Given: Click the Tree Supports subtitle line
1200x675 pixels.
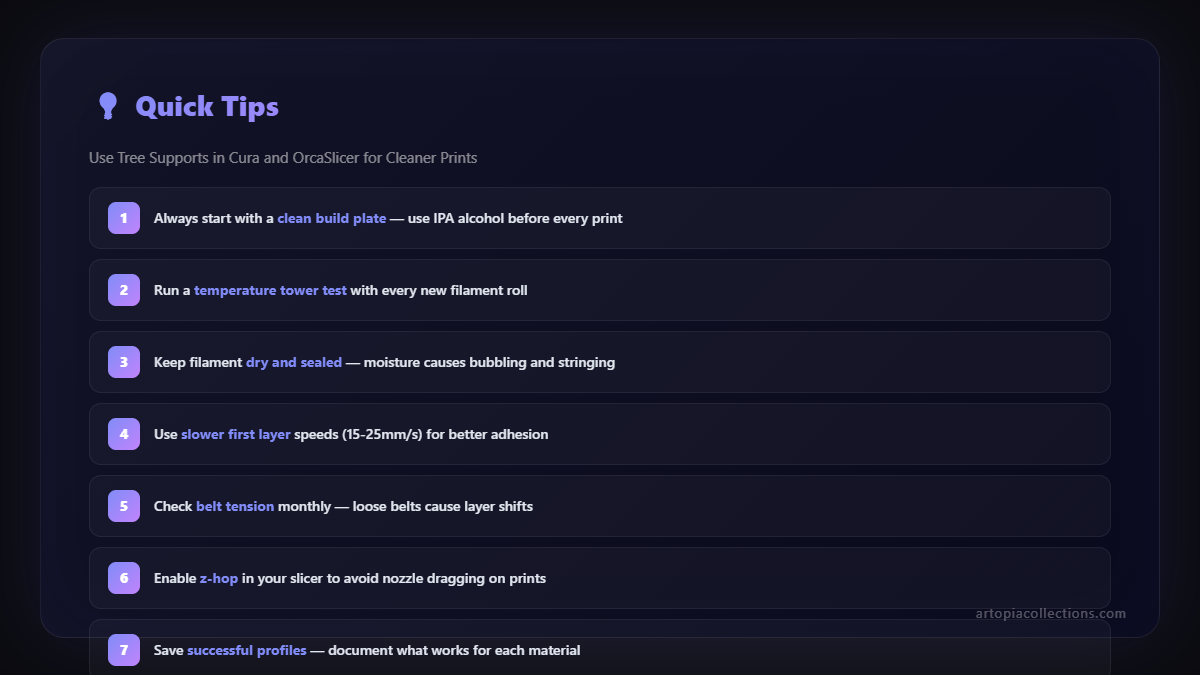Looking at the screenshot, I should coord(283,158).
